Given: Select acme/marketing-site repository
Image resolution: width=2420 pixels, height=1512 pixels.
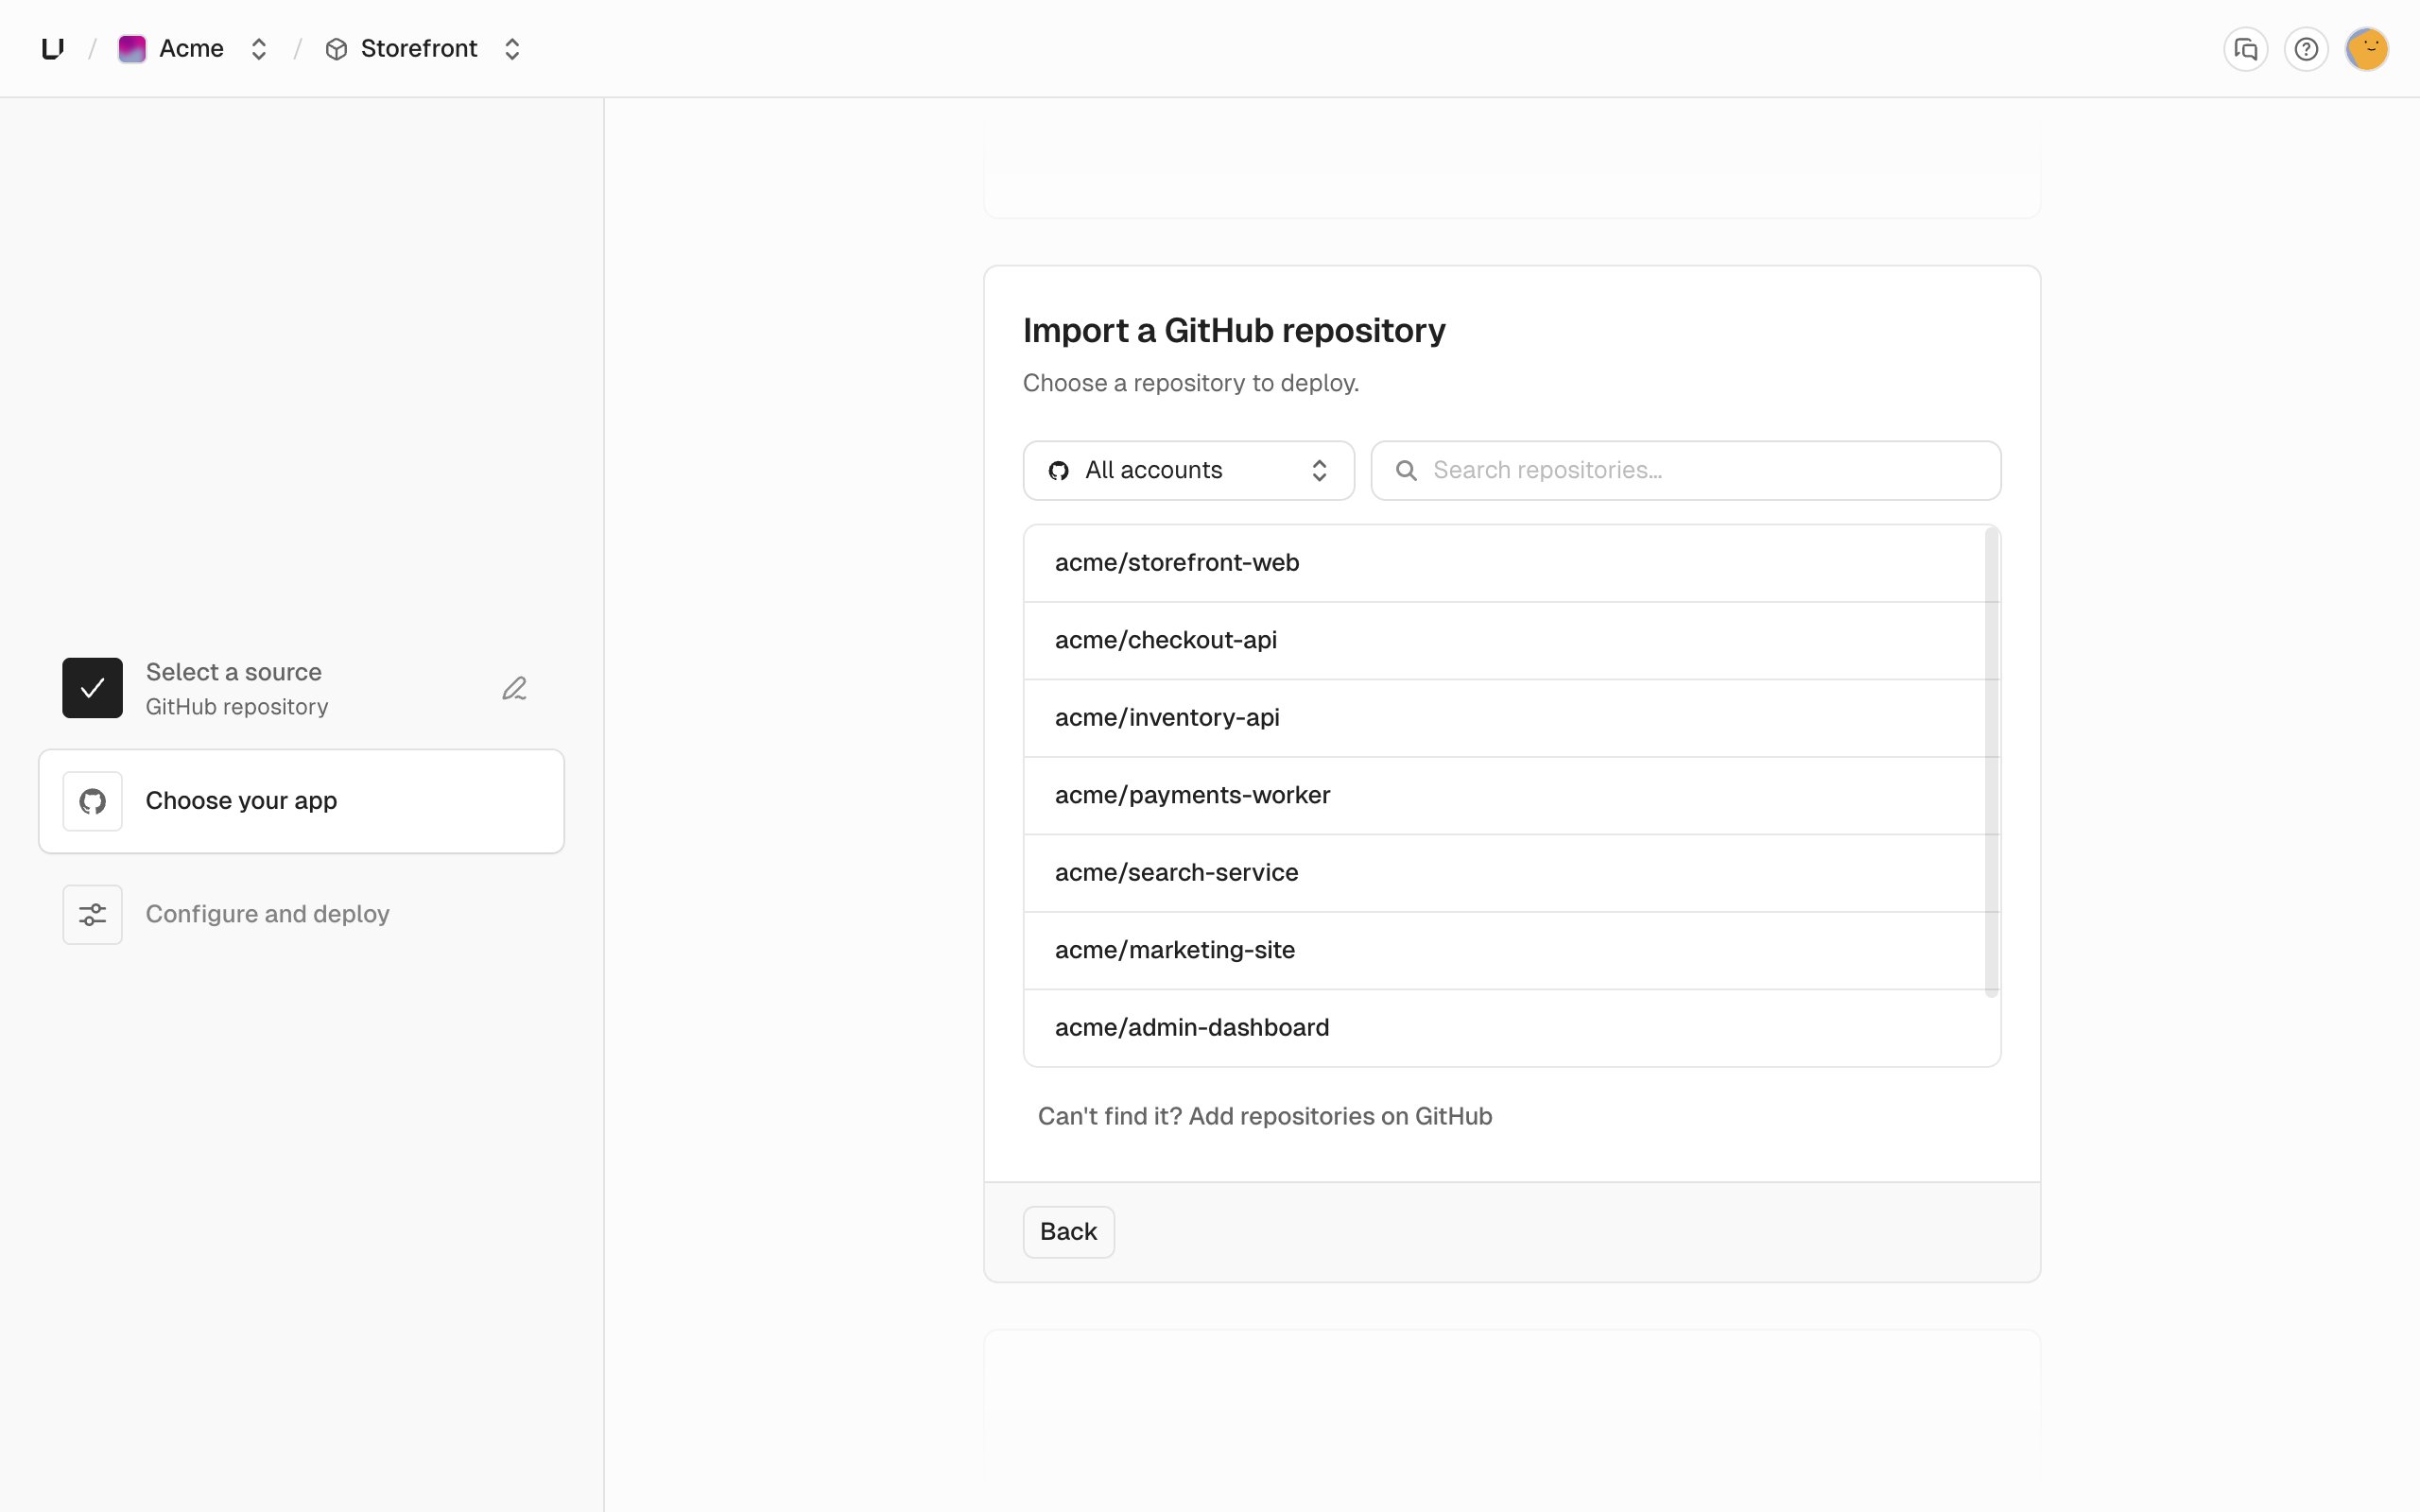Looking at the screenshot, I should coord(1505,951).
